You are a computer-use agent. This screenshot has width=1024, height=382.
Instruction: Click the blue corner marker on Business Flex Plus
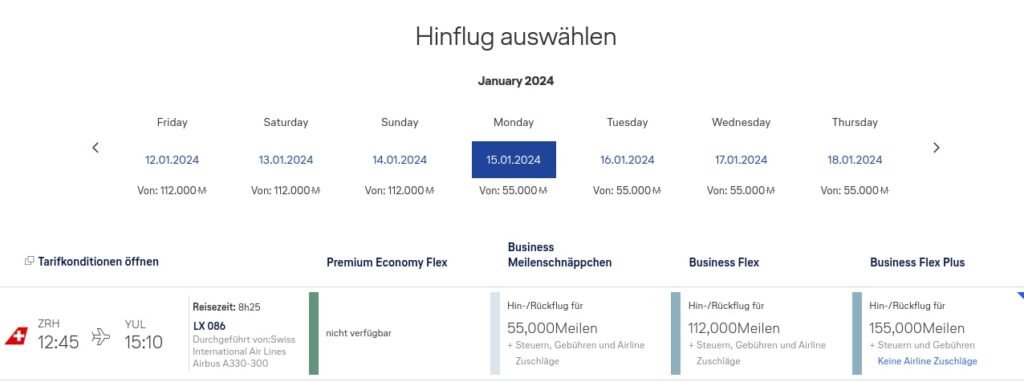(1020, 295)
